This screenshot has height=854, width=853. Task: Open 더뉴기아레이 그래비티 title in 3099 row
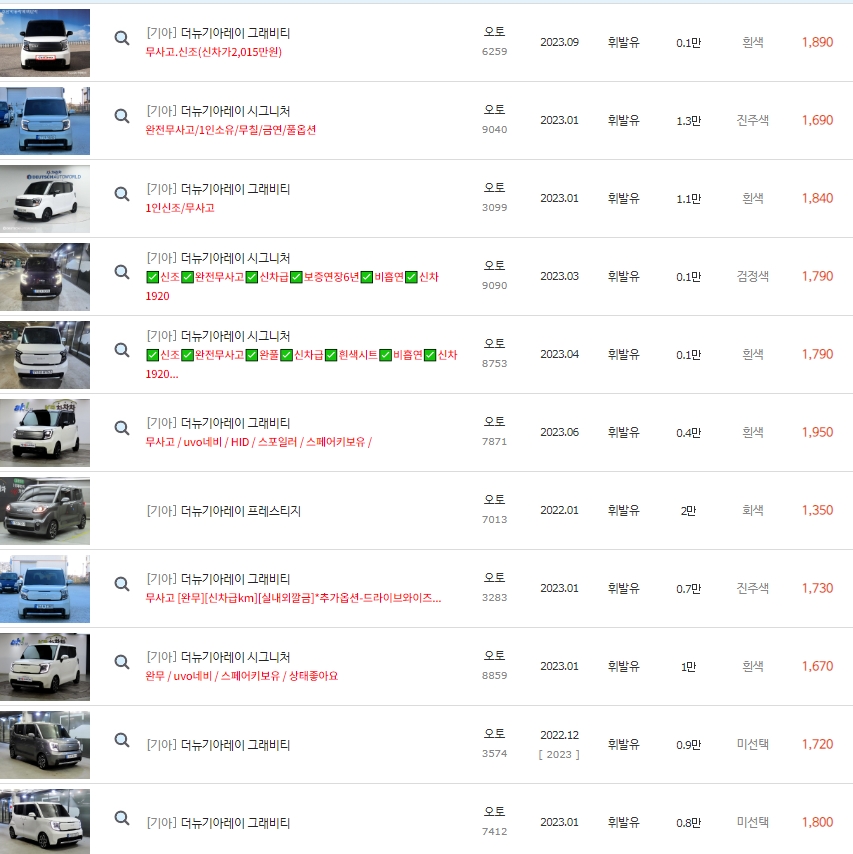235,188
